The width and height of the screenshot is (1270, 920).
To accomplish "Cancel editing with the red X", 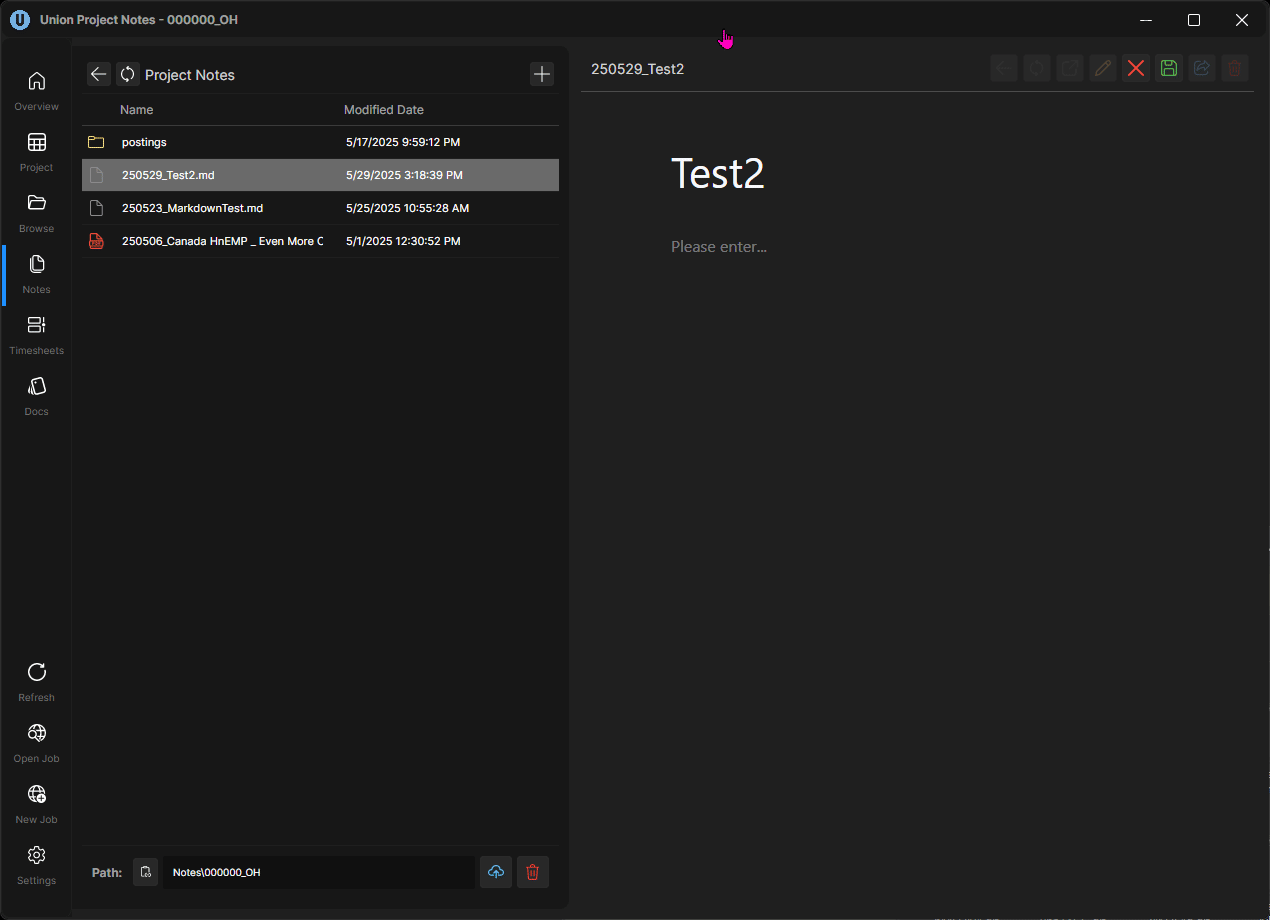I will pyautogui.click(x=1136, y=68).
